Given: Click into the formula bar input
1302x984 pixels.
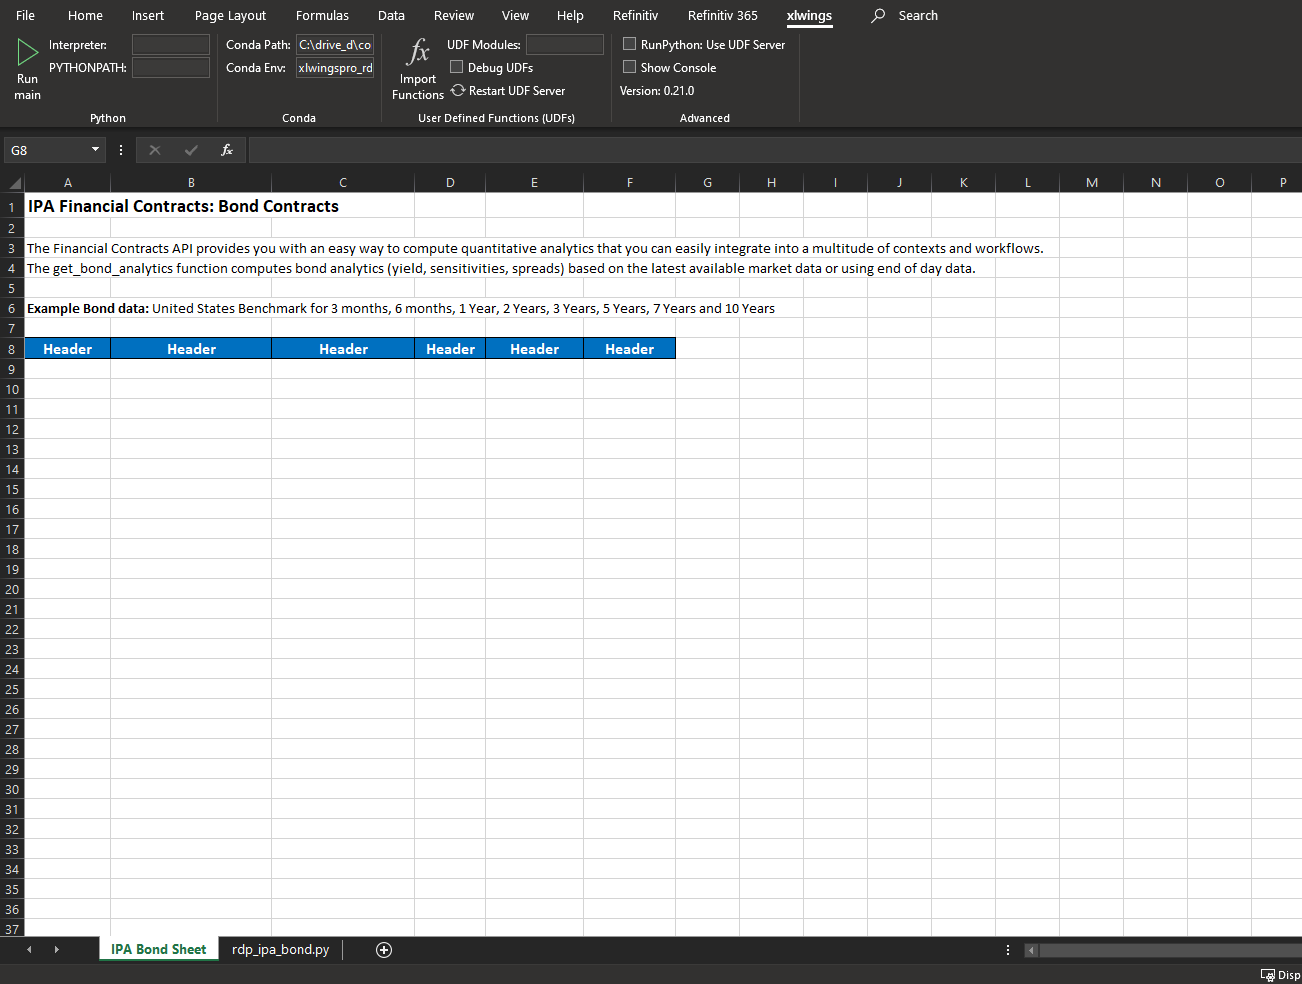Looking at the screenshot, I should [x=775, y=150].
